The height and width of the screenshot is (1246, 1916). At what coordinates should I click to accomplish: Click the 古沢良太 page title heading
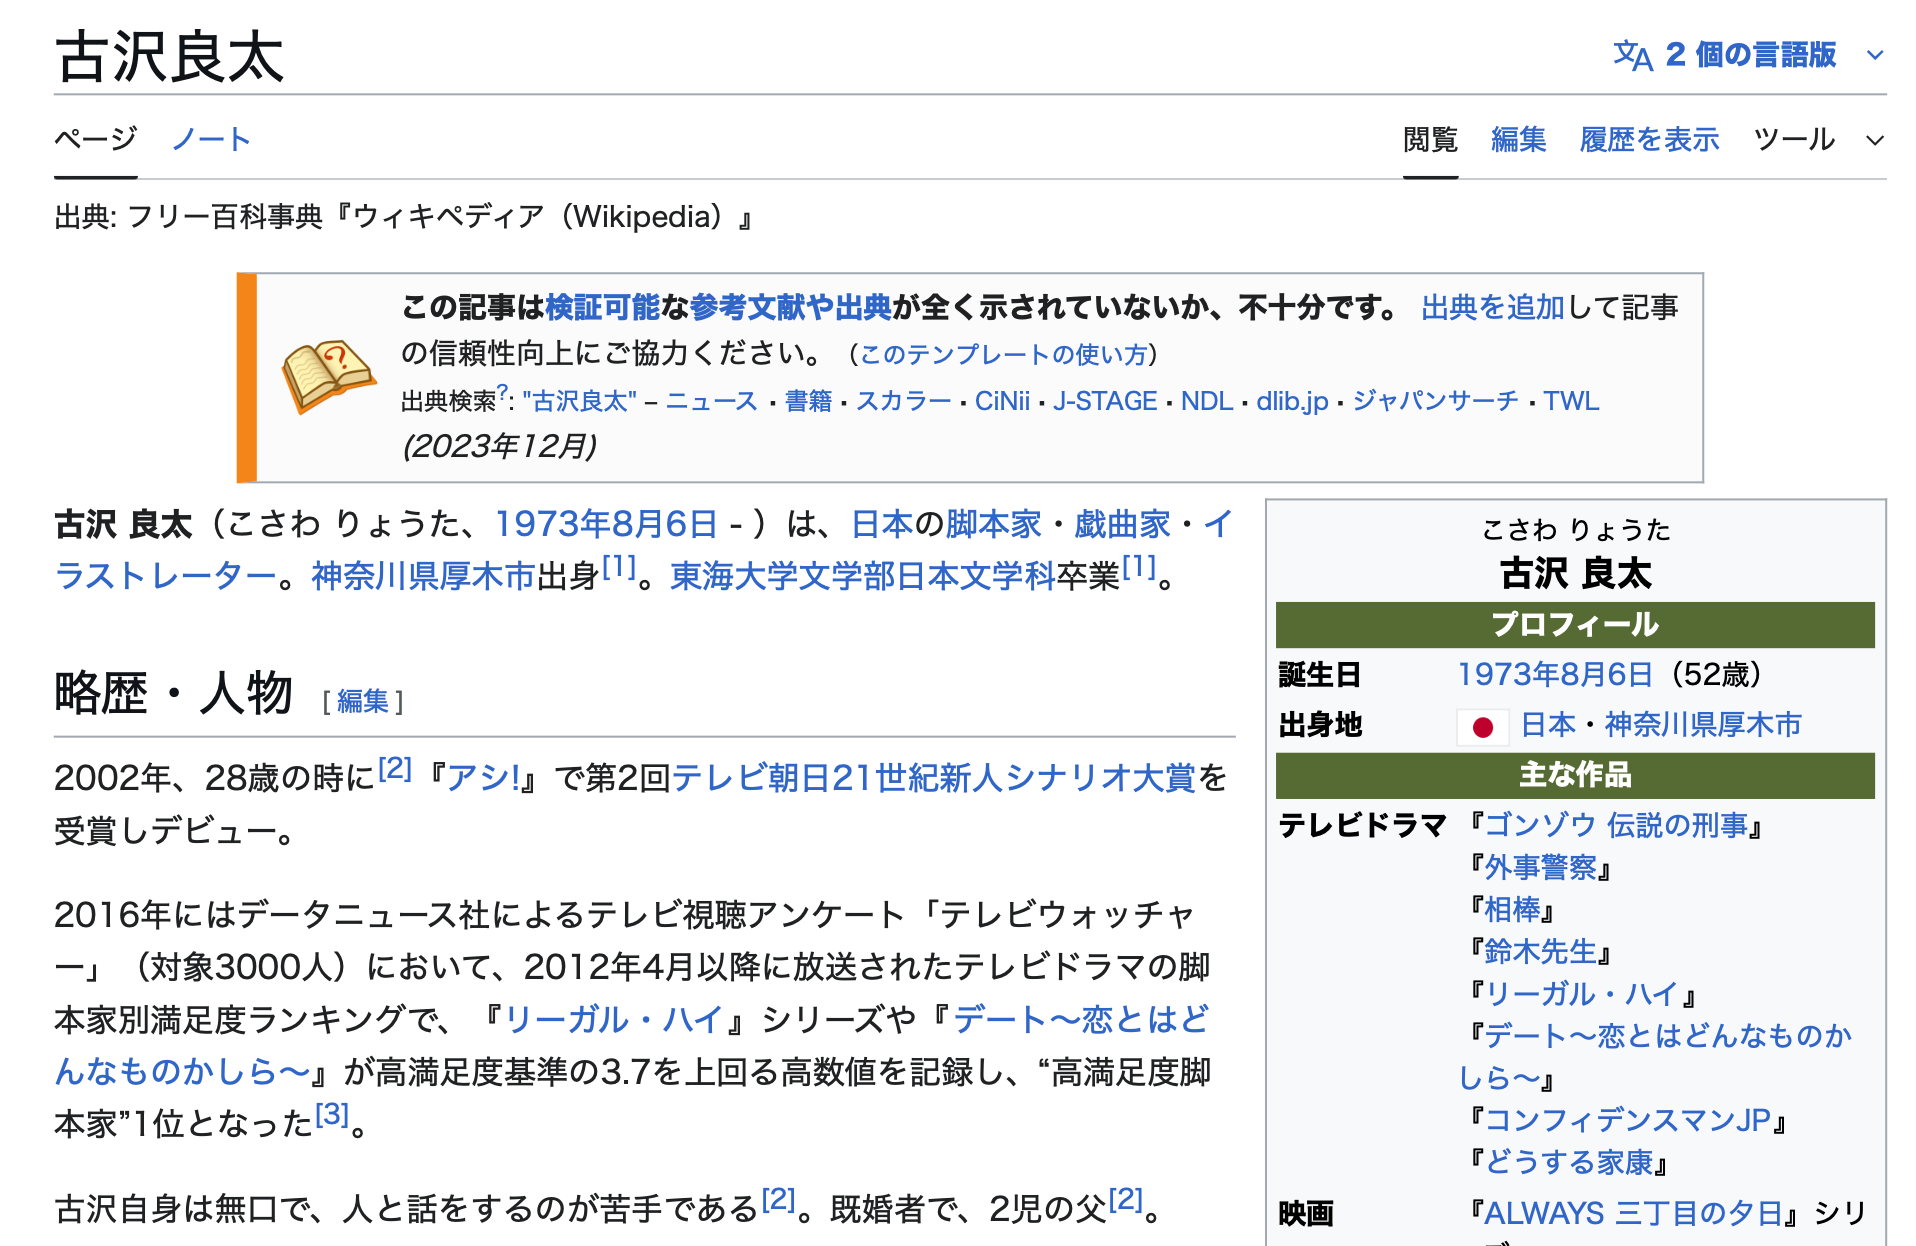(x=170, y=56)
